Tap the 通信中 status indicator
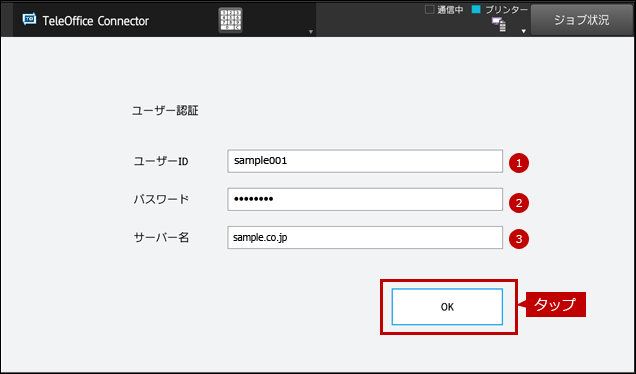Viewport: 636px width, 374px height. click(x=444, y=10)
